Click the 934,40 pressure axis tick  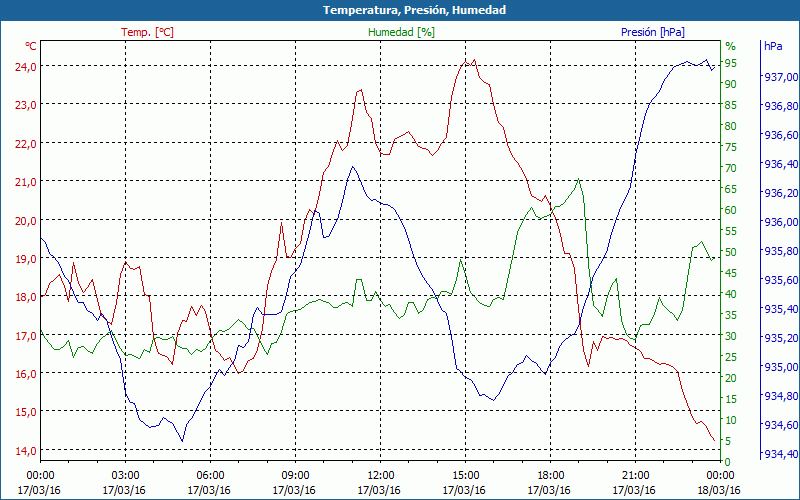[780, 454]
